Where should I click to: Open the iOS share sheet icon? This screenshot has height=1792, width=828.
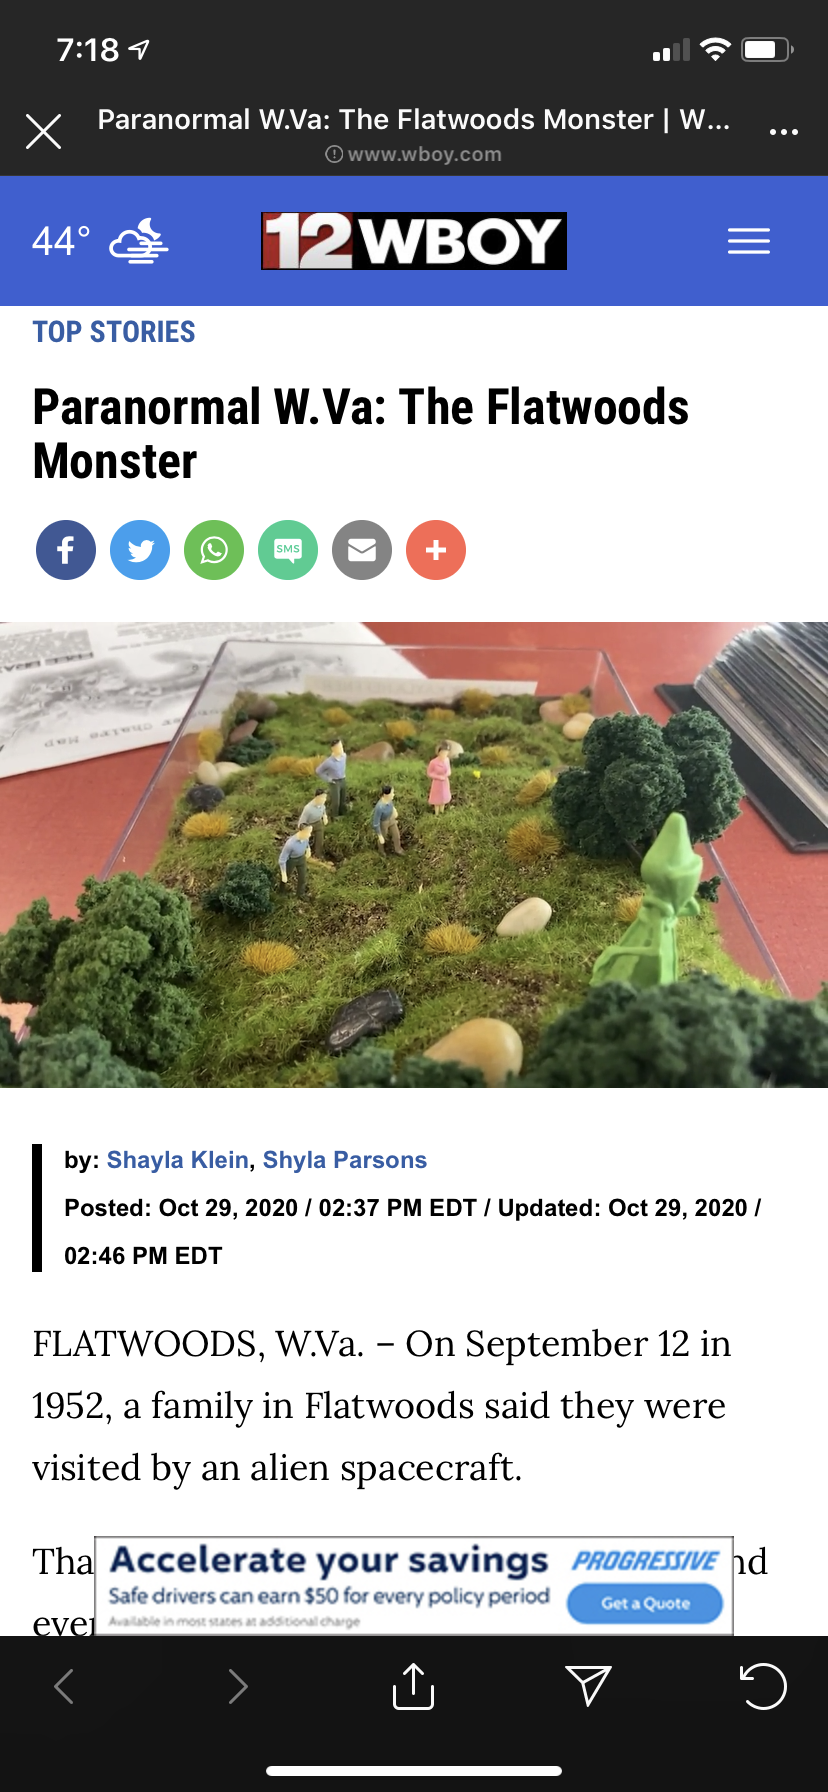pyautogui.click(x=413, y=1686)
